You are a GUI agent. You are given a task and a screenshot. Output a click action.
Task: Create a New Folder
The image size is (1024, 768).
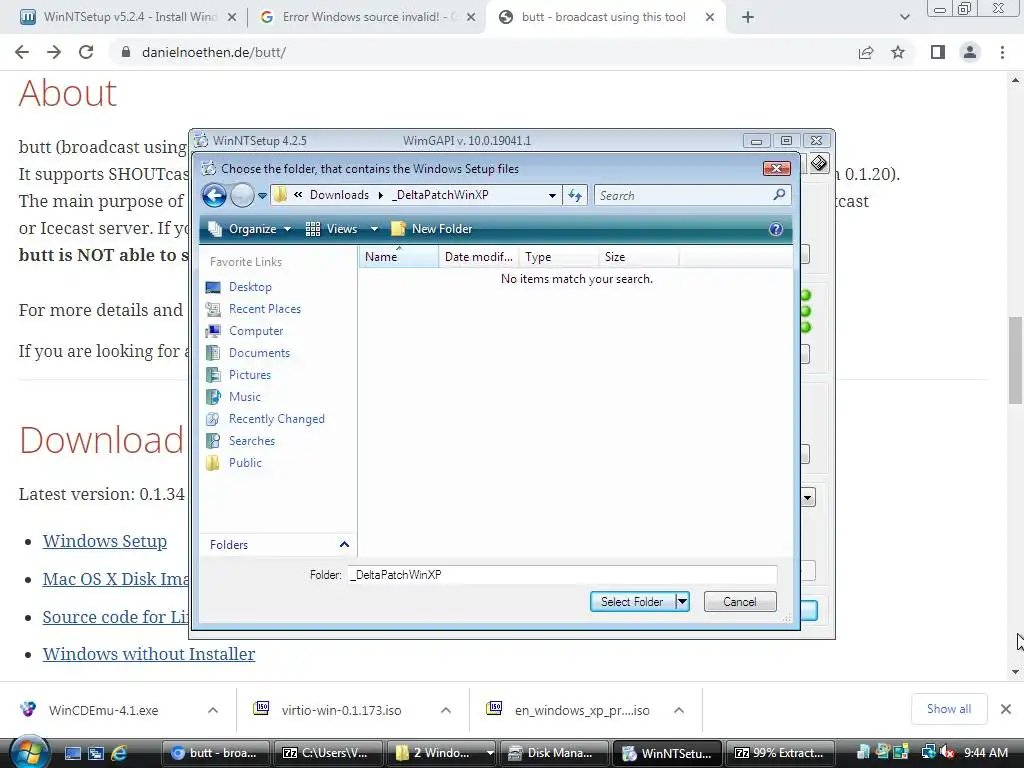[x=432, y=229]
